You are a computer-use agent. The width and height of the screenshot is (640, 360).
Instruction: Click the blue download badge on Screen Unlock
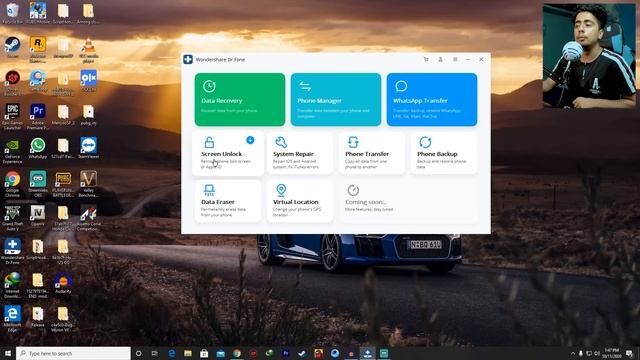pyautogui.click(x=250, y=140)
